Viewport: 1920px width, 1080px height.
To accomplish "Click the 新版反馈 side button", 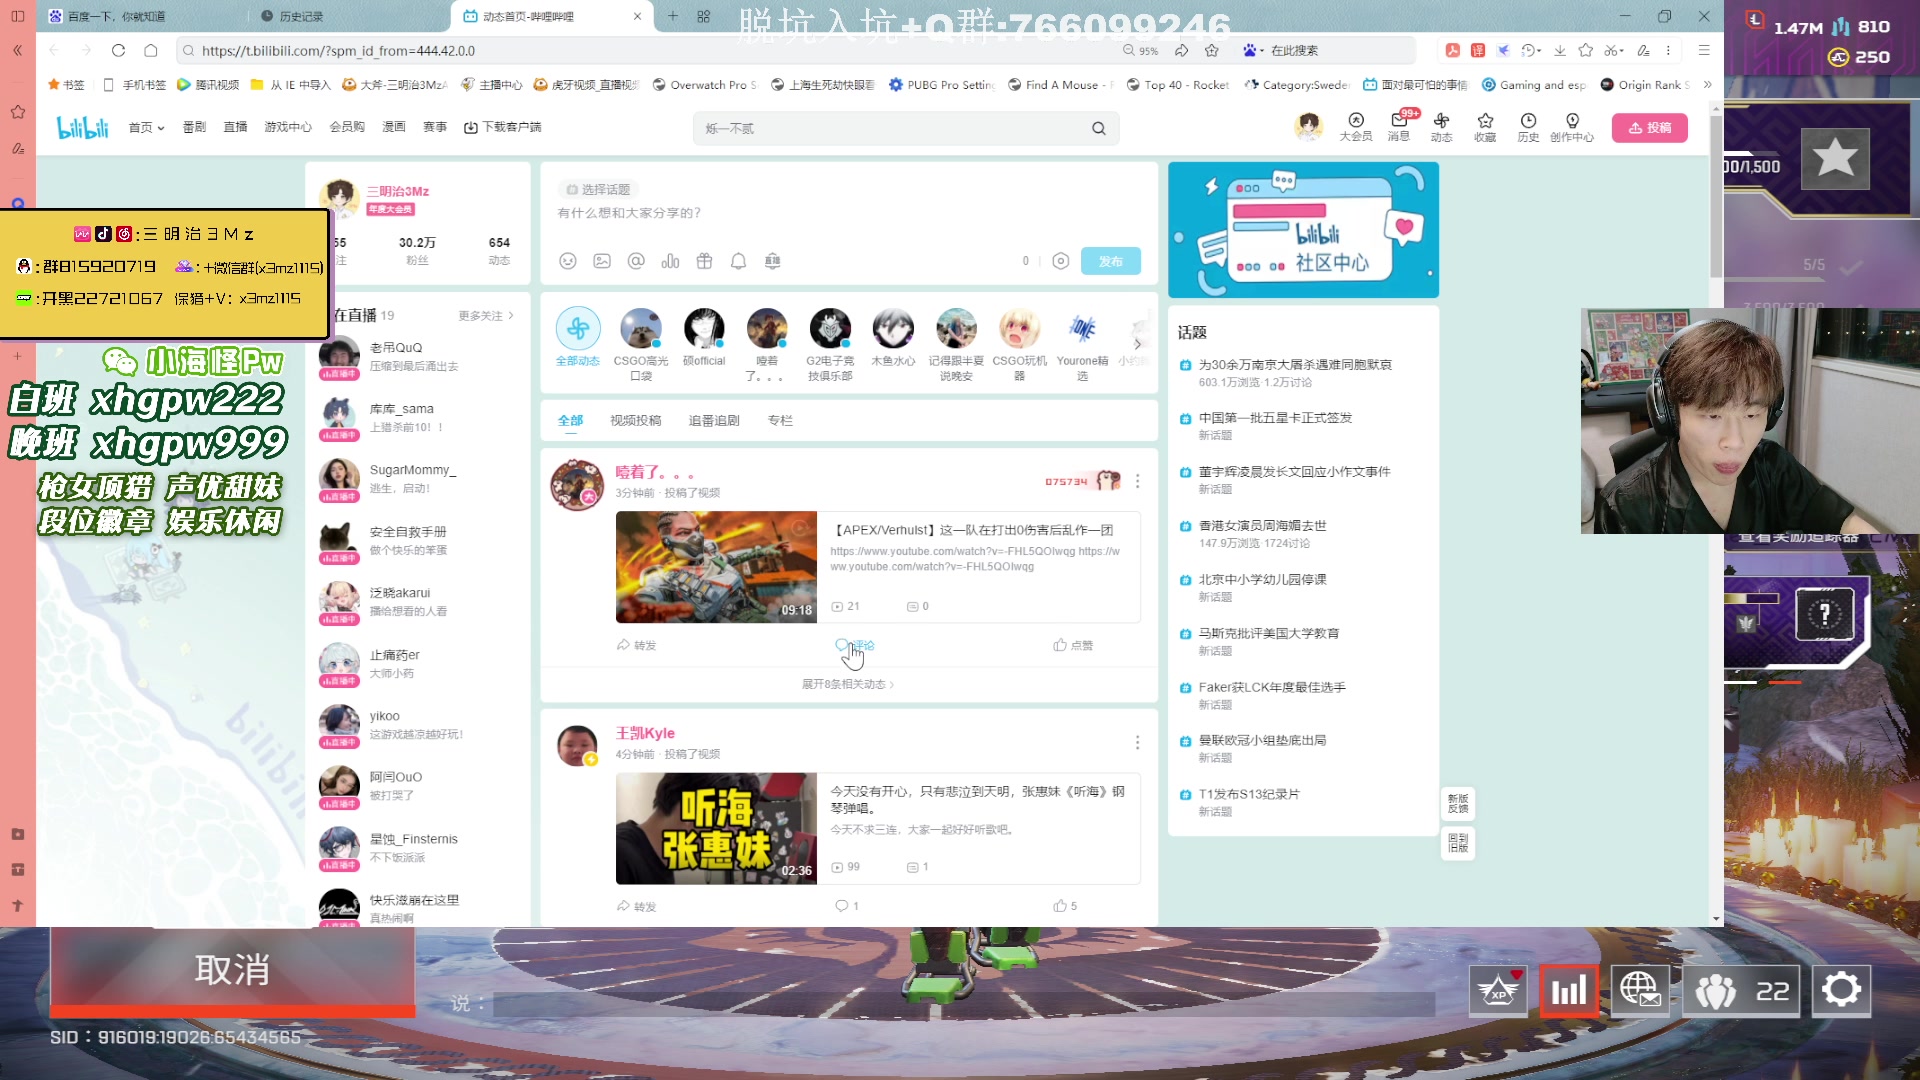I will (1458, 803).
